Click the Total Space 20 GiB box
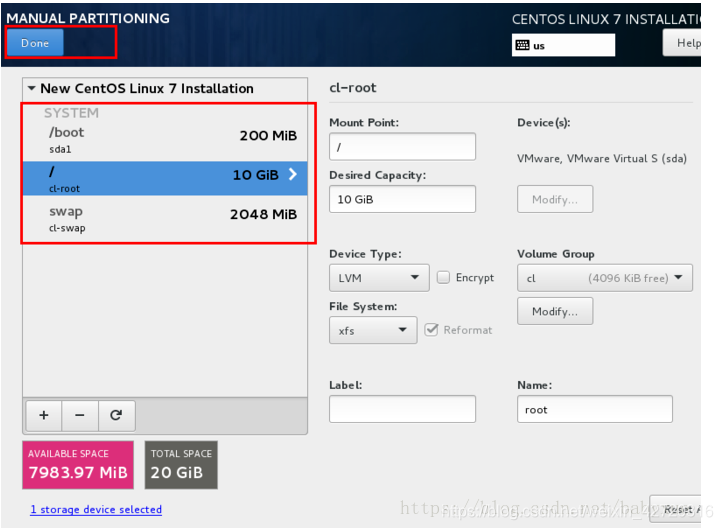This screenshot has height=530, width=723. 181,465
